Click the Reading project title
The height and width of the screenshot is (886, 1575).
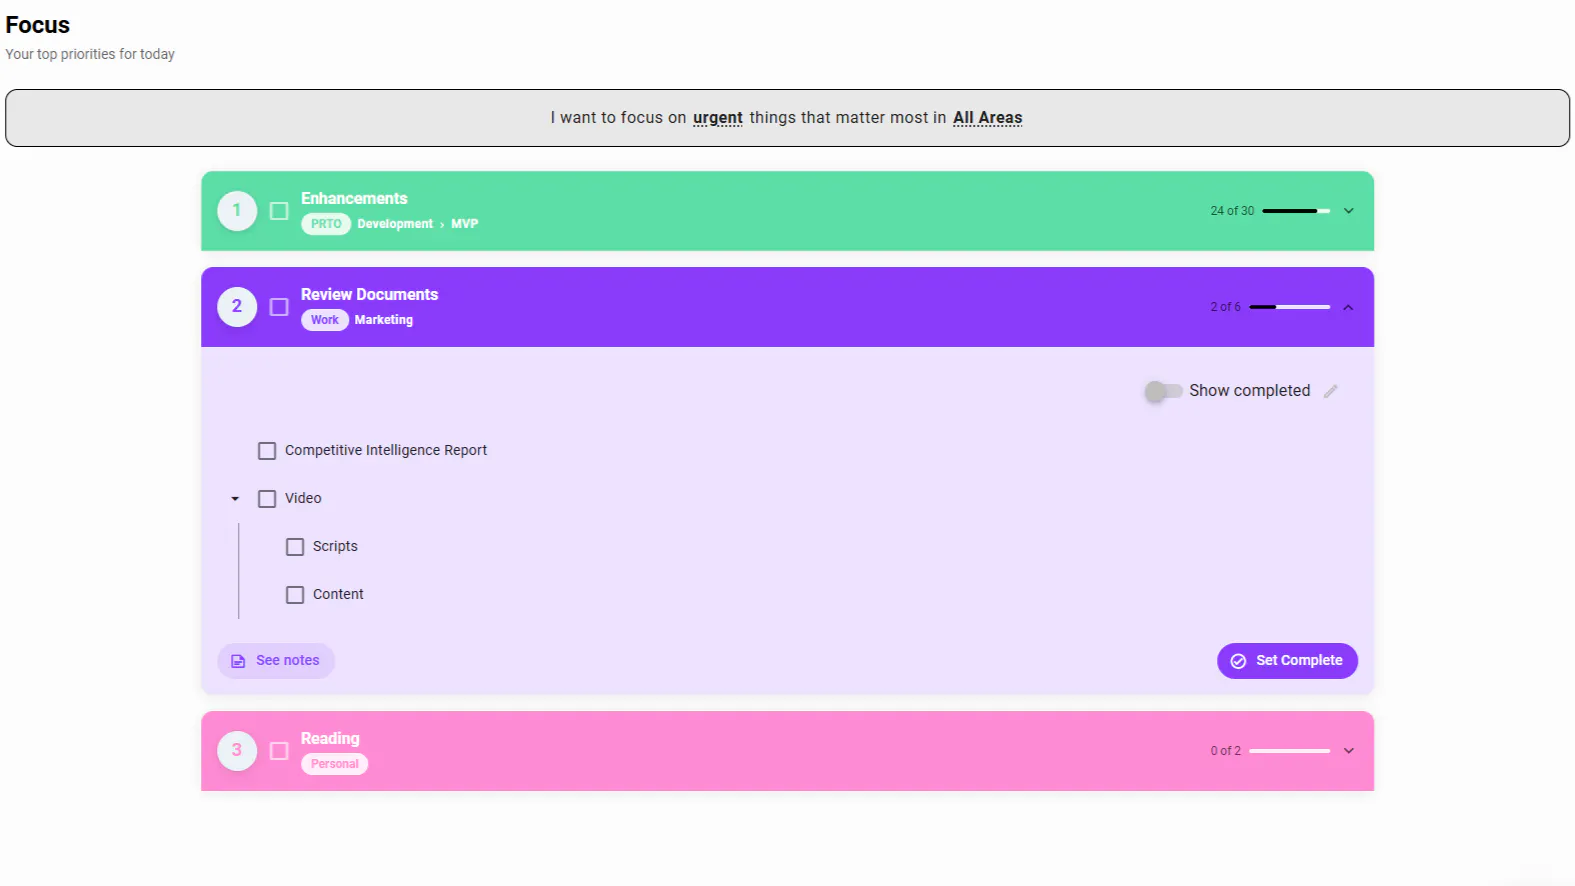click(330, 739)
